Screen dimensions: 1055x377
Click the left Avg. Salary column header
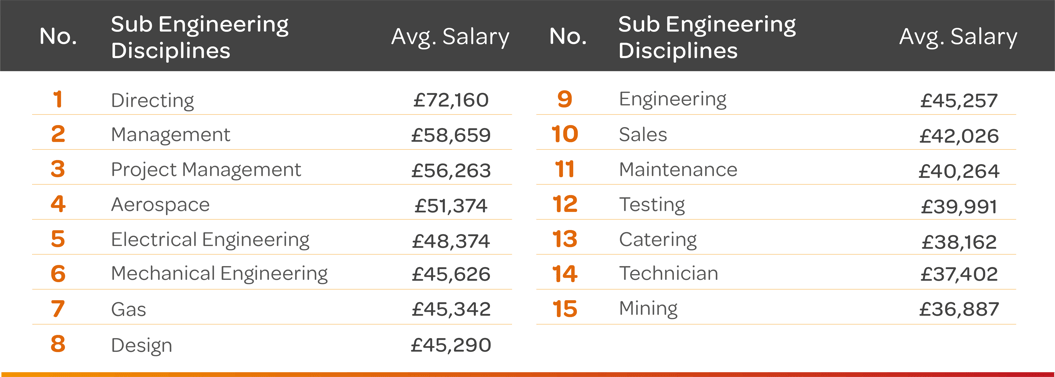pyautogui.click(x=450, y=36)
